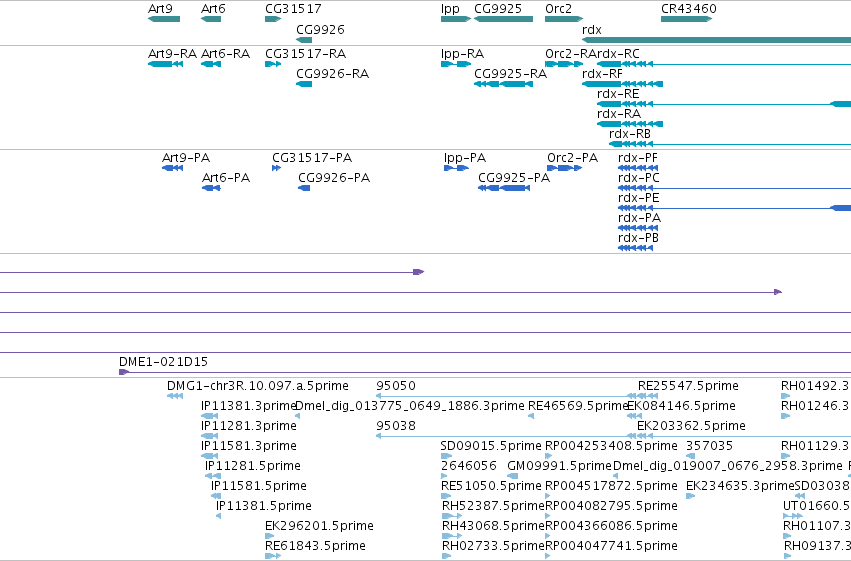This screenshot has height=561, width=851.
Task: Click the IP11381.5prime EST feature
Action: [218, 516]
